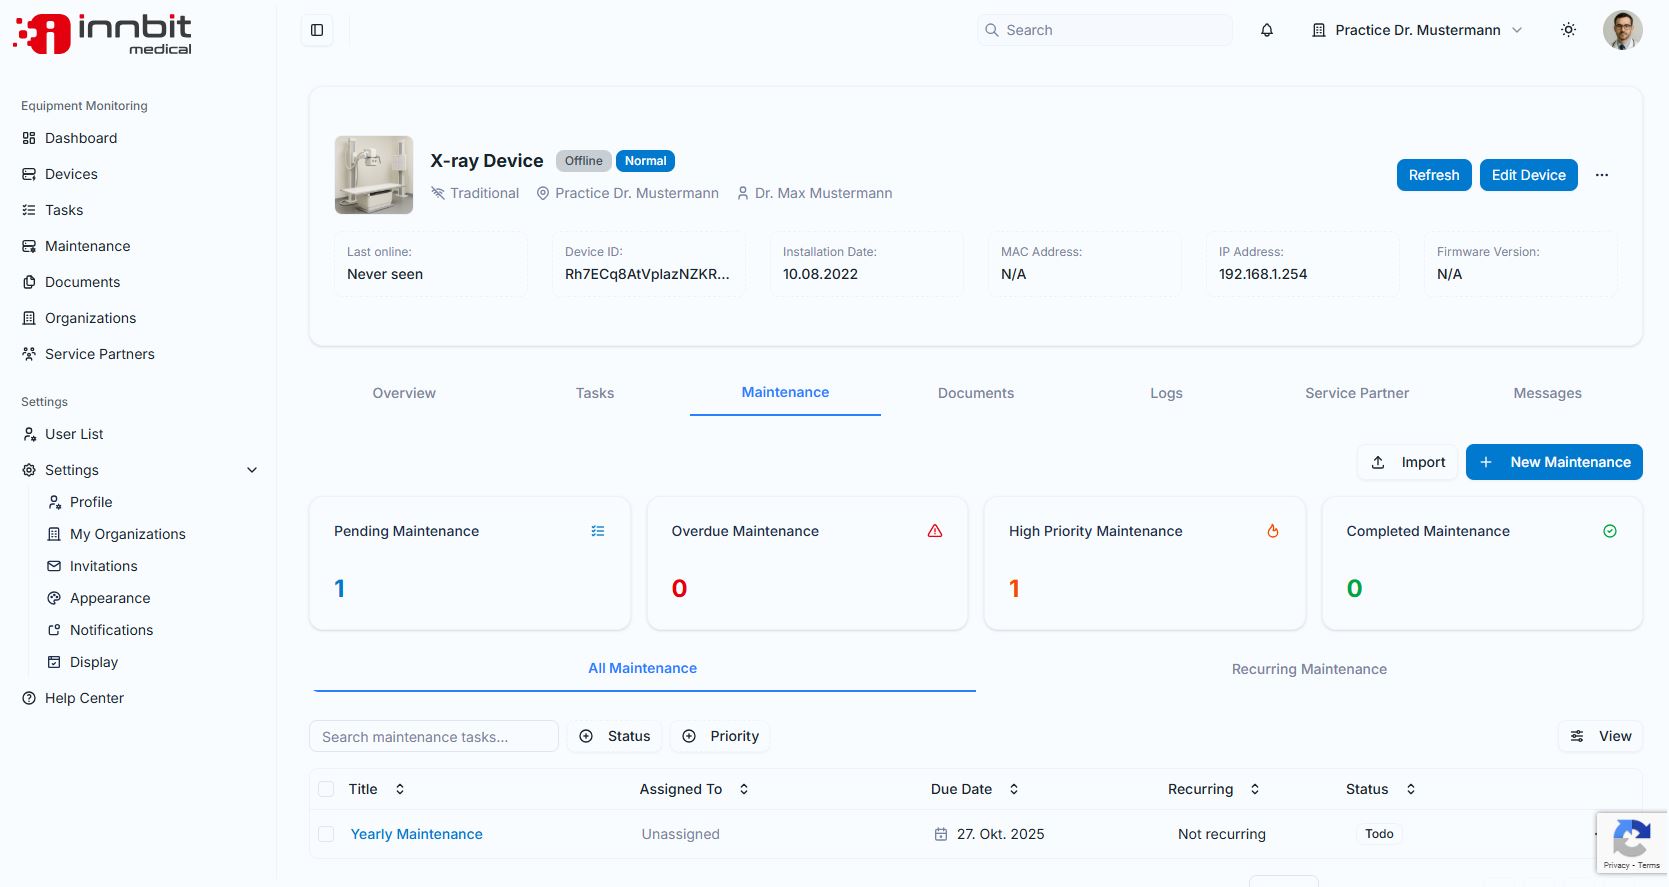
Task: Open the View column options
Action: point(1600,736)
